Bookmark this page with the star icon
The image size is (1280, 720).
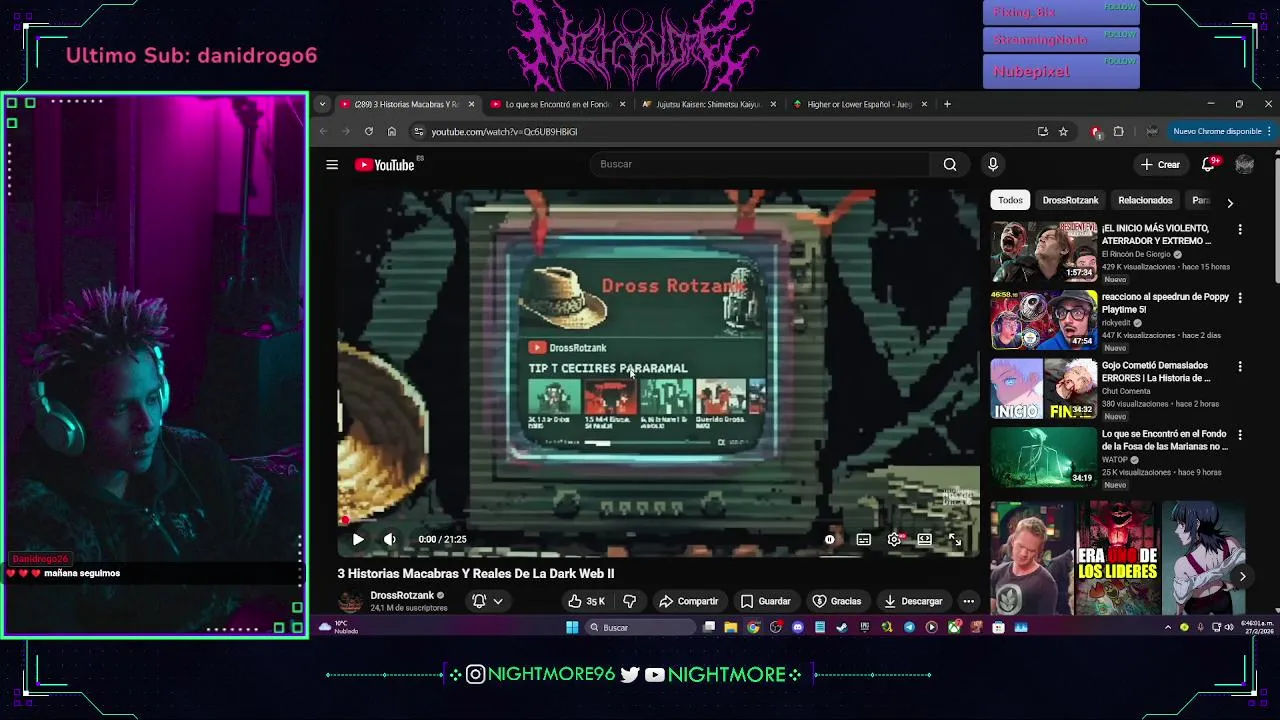1063,131
